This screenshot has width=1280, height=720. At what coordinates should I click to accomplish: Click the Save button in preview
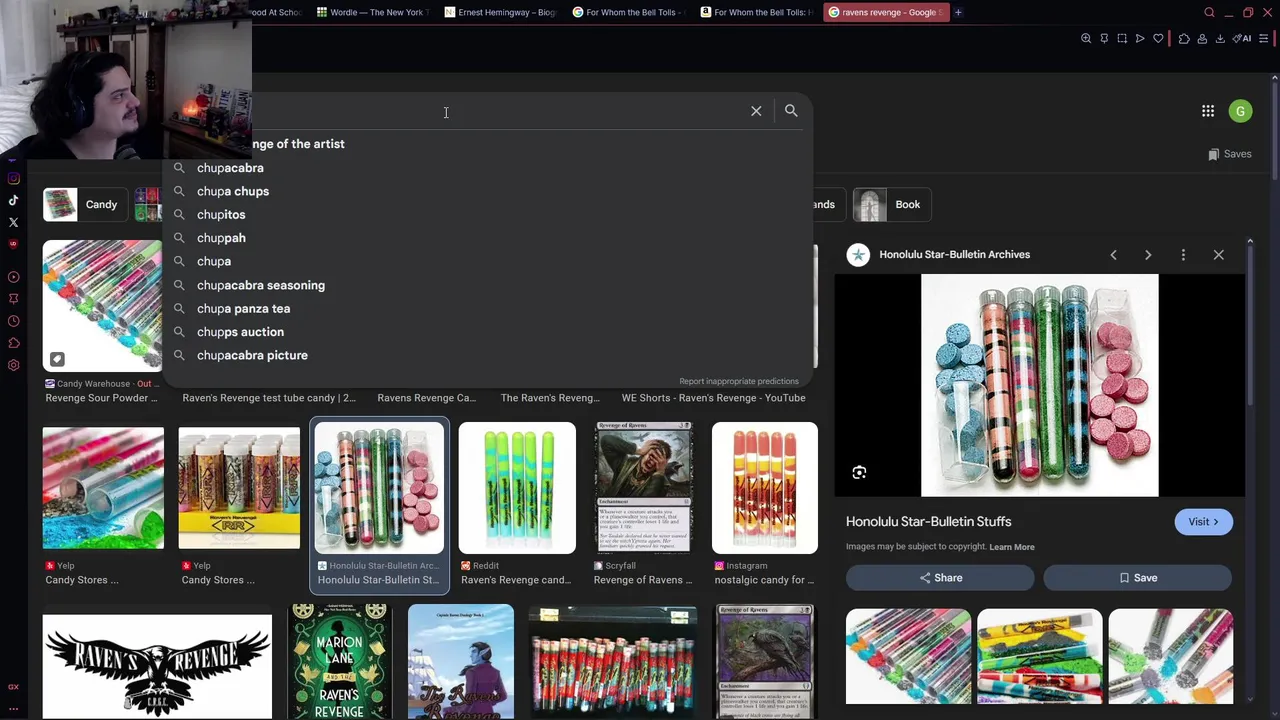click(1138, 578)
